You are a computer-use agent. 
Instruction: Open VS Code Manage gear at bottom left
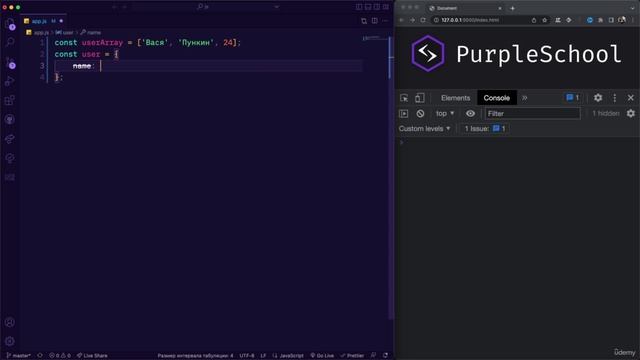(x=10, y=341)
